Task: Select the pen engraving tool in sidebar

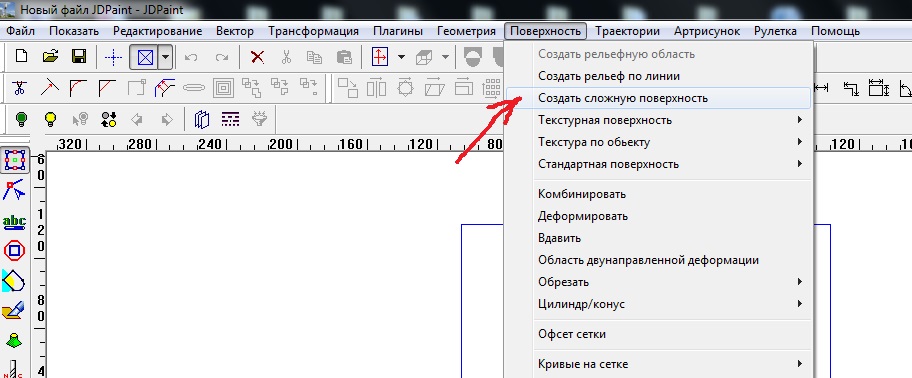Action: (14, 311)
